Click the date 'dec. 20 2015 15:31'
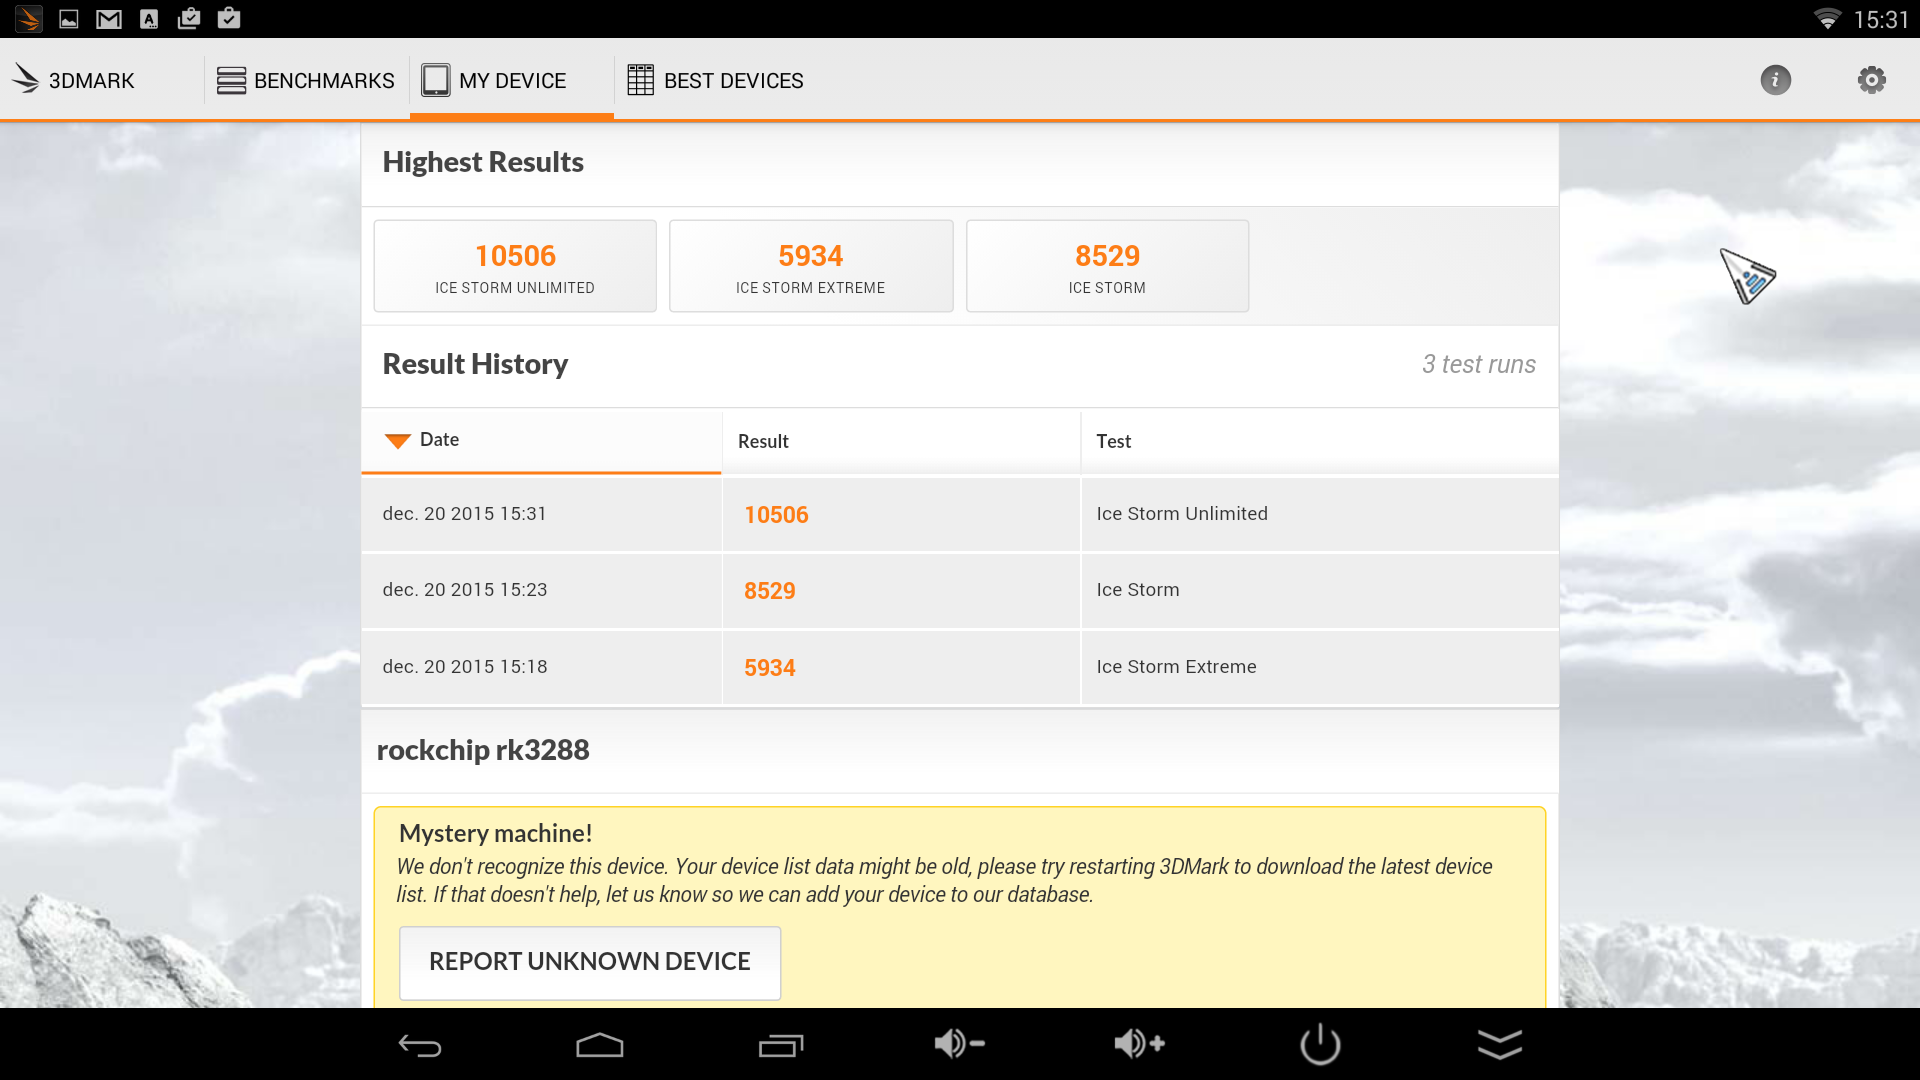The width and height of the screenshot is (1920, 1080). coord(464,514)
